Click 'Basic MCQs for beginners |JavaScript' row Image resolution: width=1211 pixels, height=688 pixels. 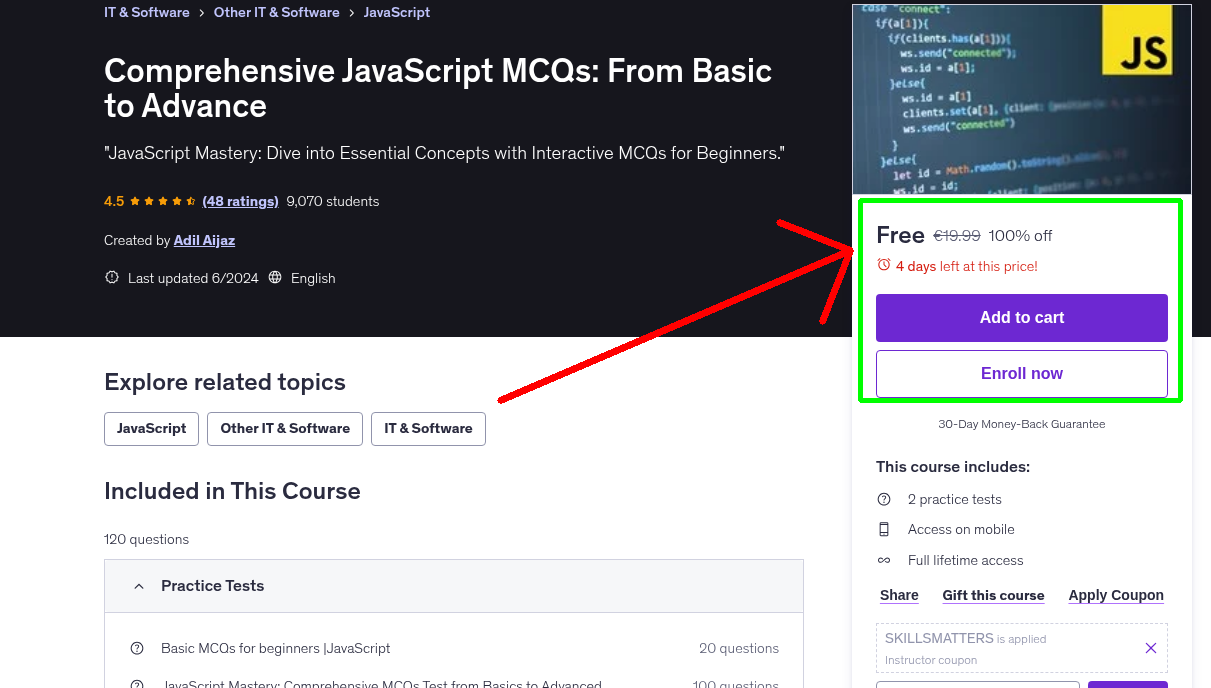tap(454, 648)
